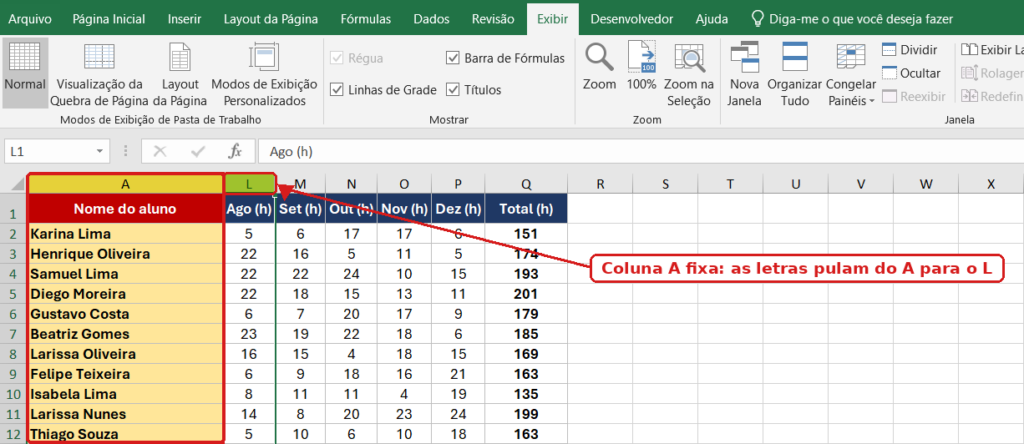Click the cell Beatriz Gomes
Screen dimensions: 1024x444
(125, 334)
